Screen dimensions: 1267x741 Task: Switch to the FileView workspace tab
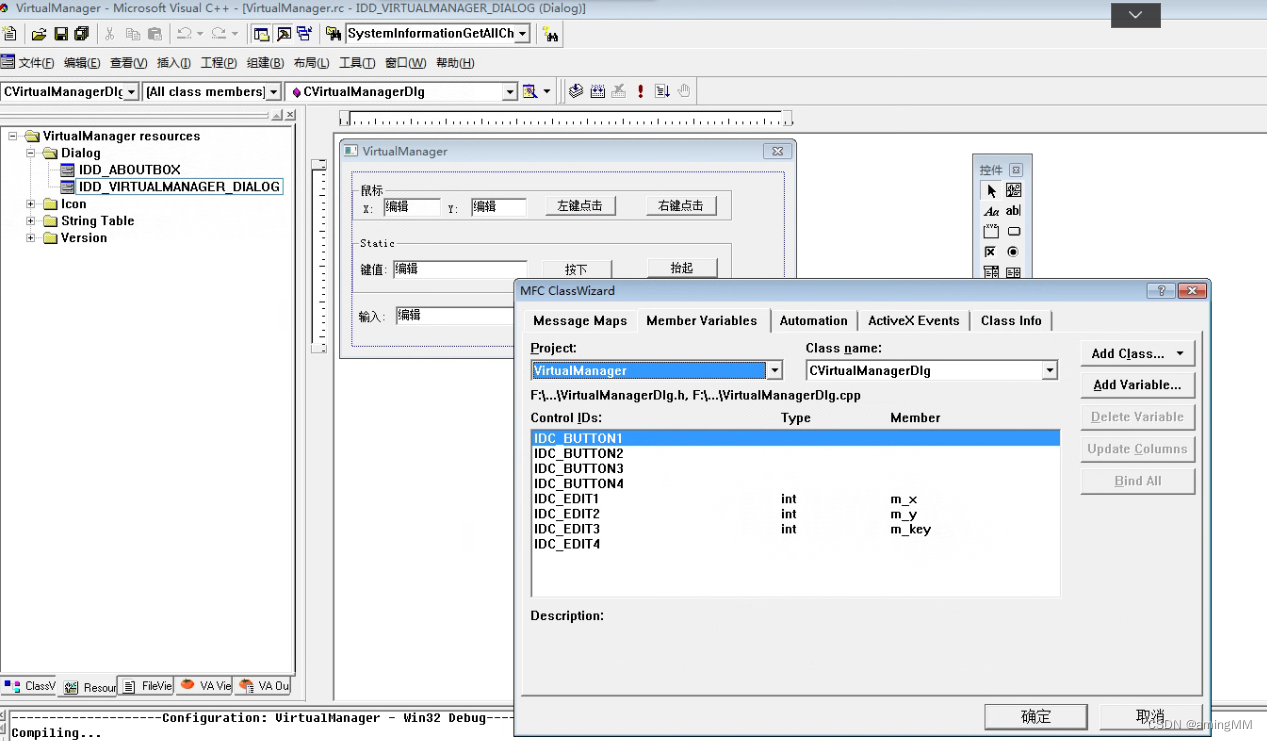coord(148,687)
